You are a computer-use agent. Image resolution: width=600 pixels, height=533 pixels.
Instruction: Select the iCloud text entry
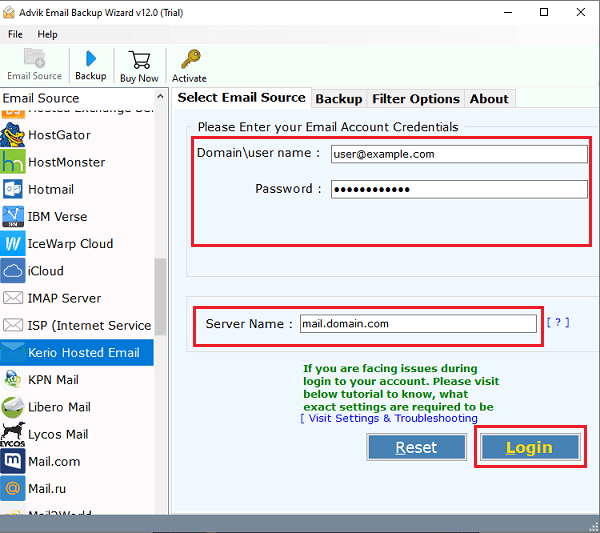tap(46, 271)
